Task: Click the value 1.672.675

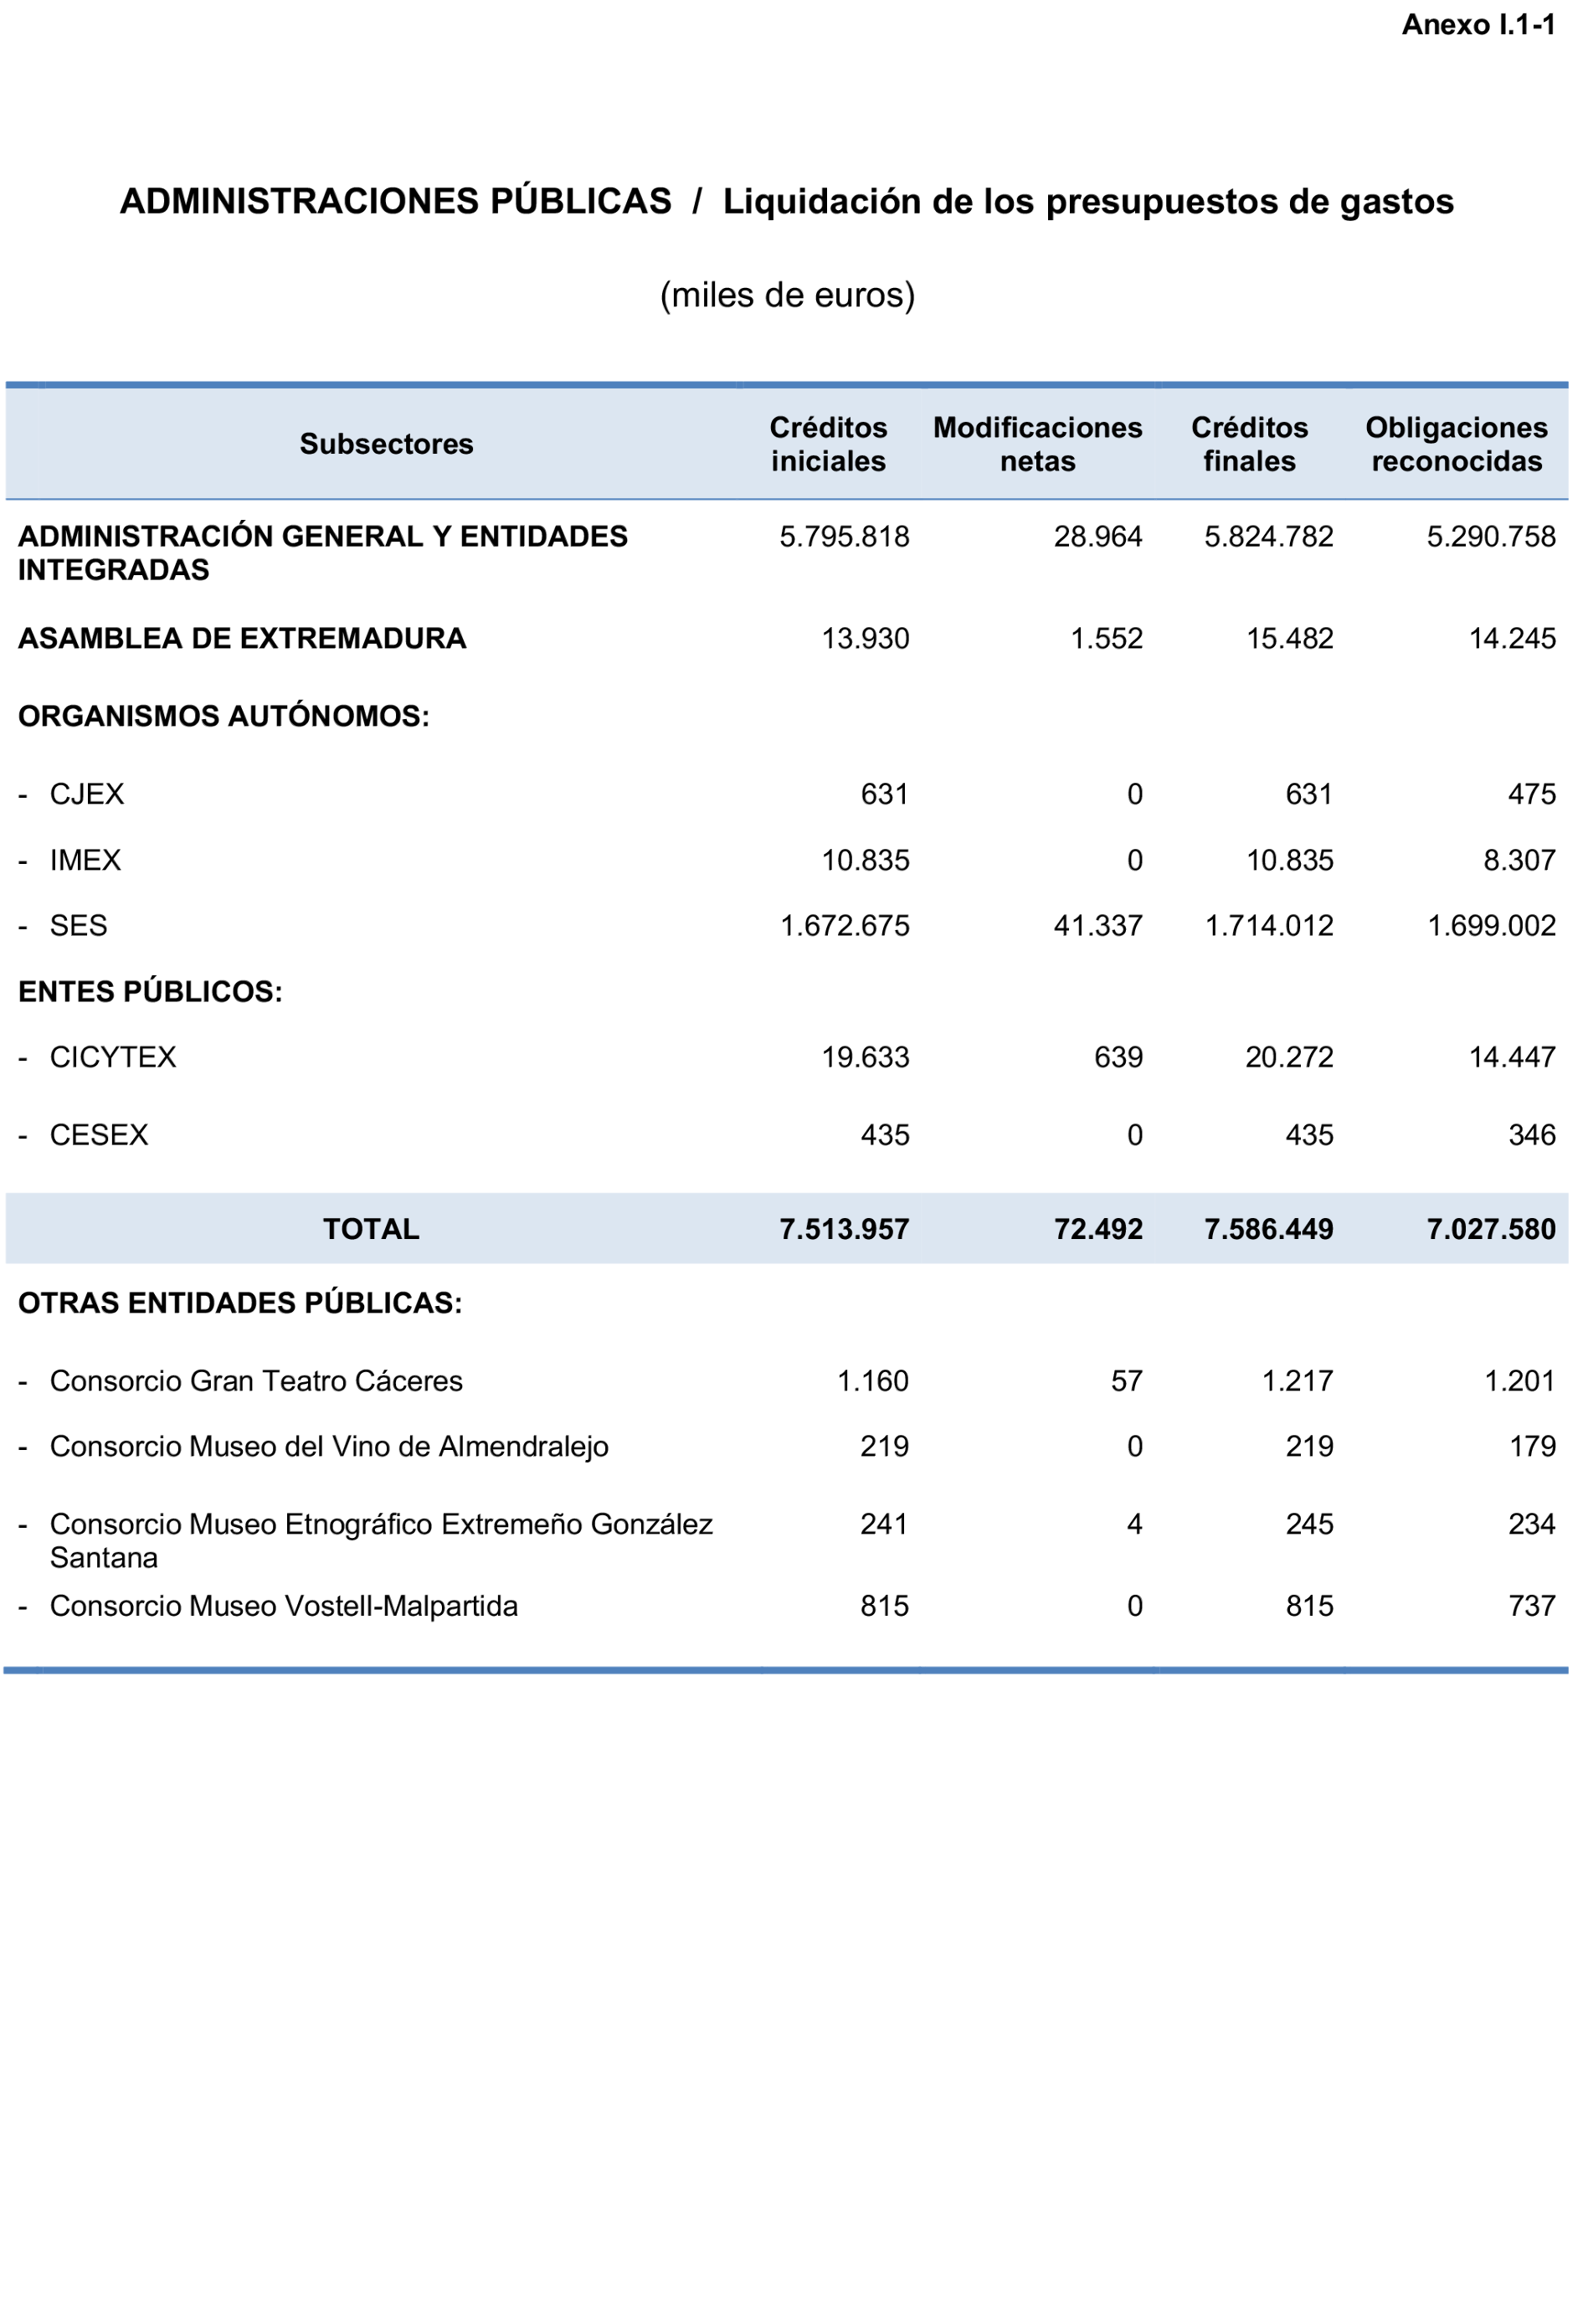Action: click(844, 926)
